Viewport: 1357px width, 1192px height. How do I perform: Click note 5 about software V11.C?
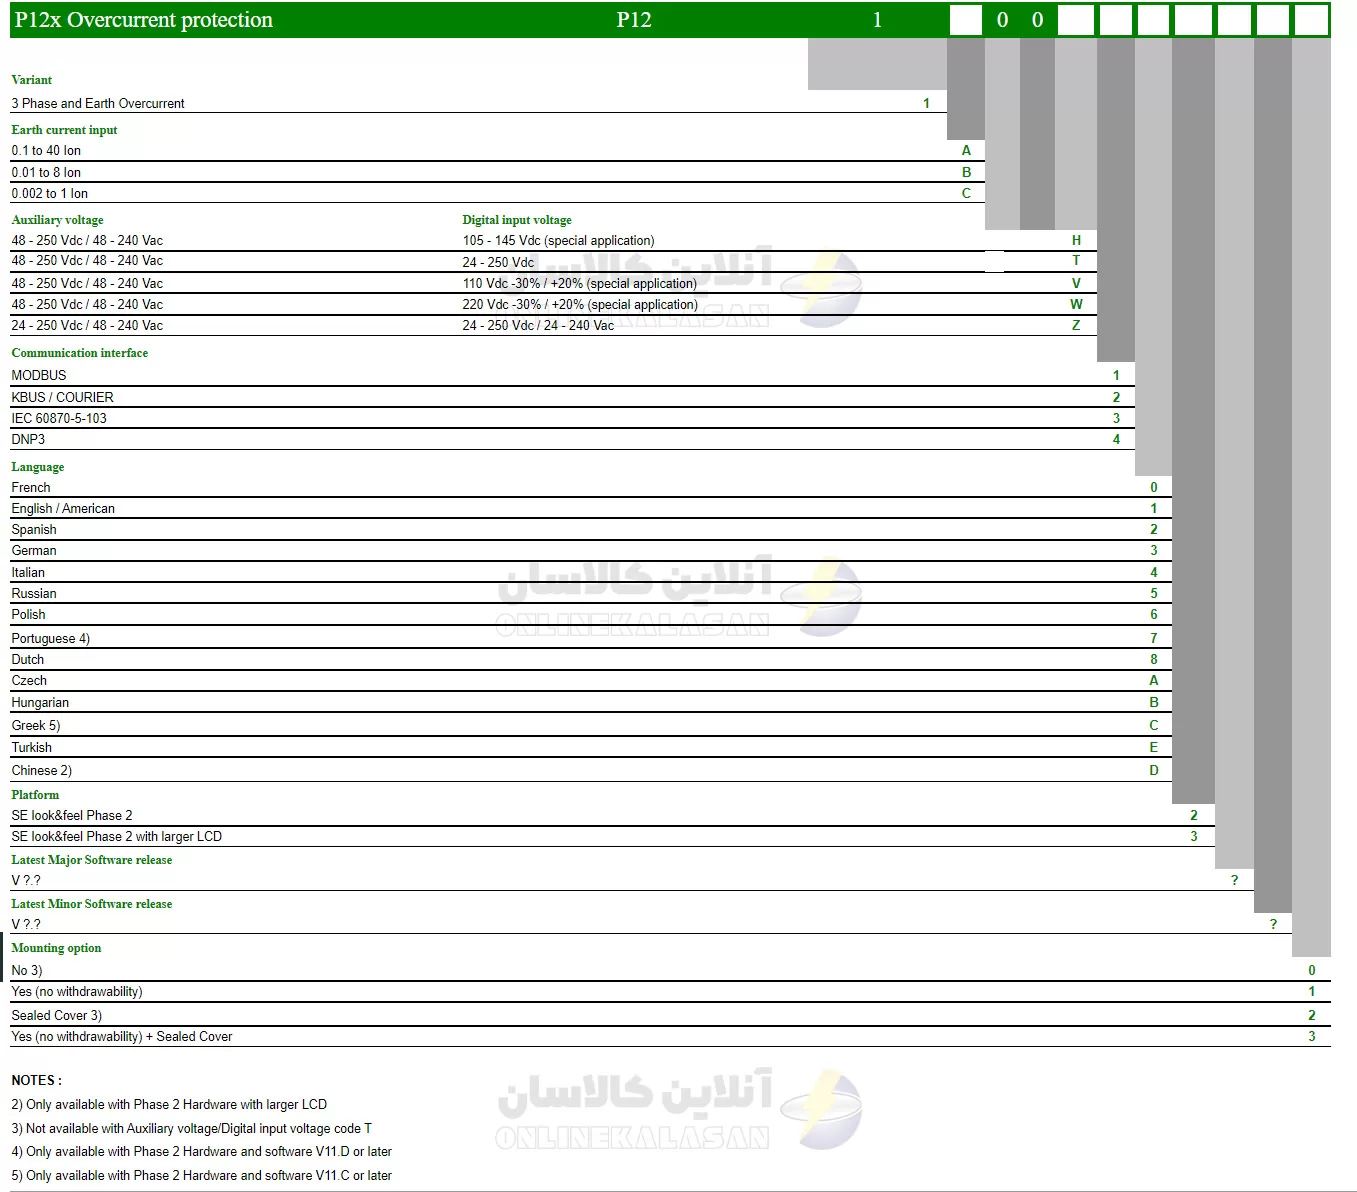pyautogui.click(x=201, y=1176)
